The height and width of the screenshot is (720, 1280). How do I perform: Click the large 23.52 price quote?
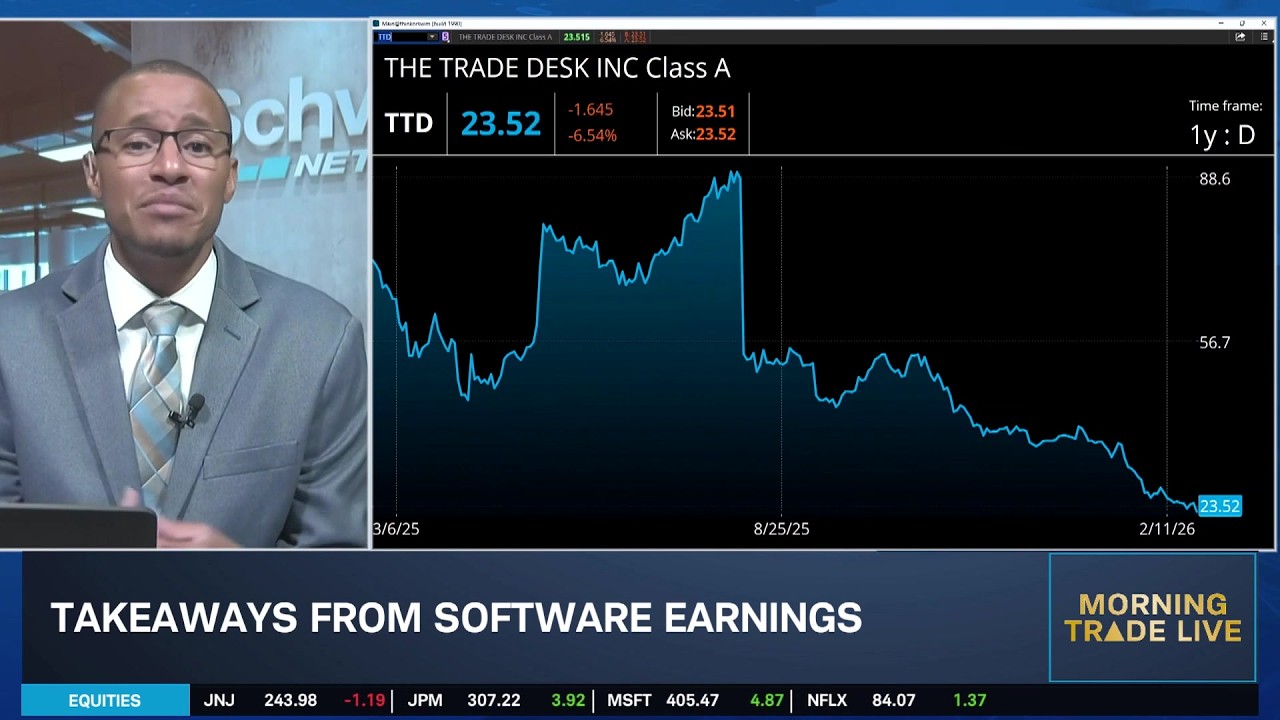501,123
